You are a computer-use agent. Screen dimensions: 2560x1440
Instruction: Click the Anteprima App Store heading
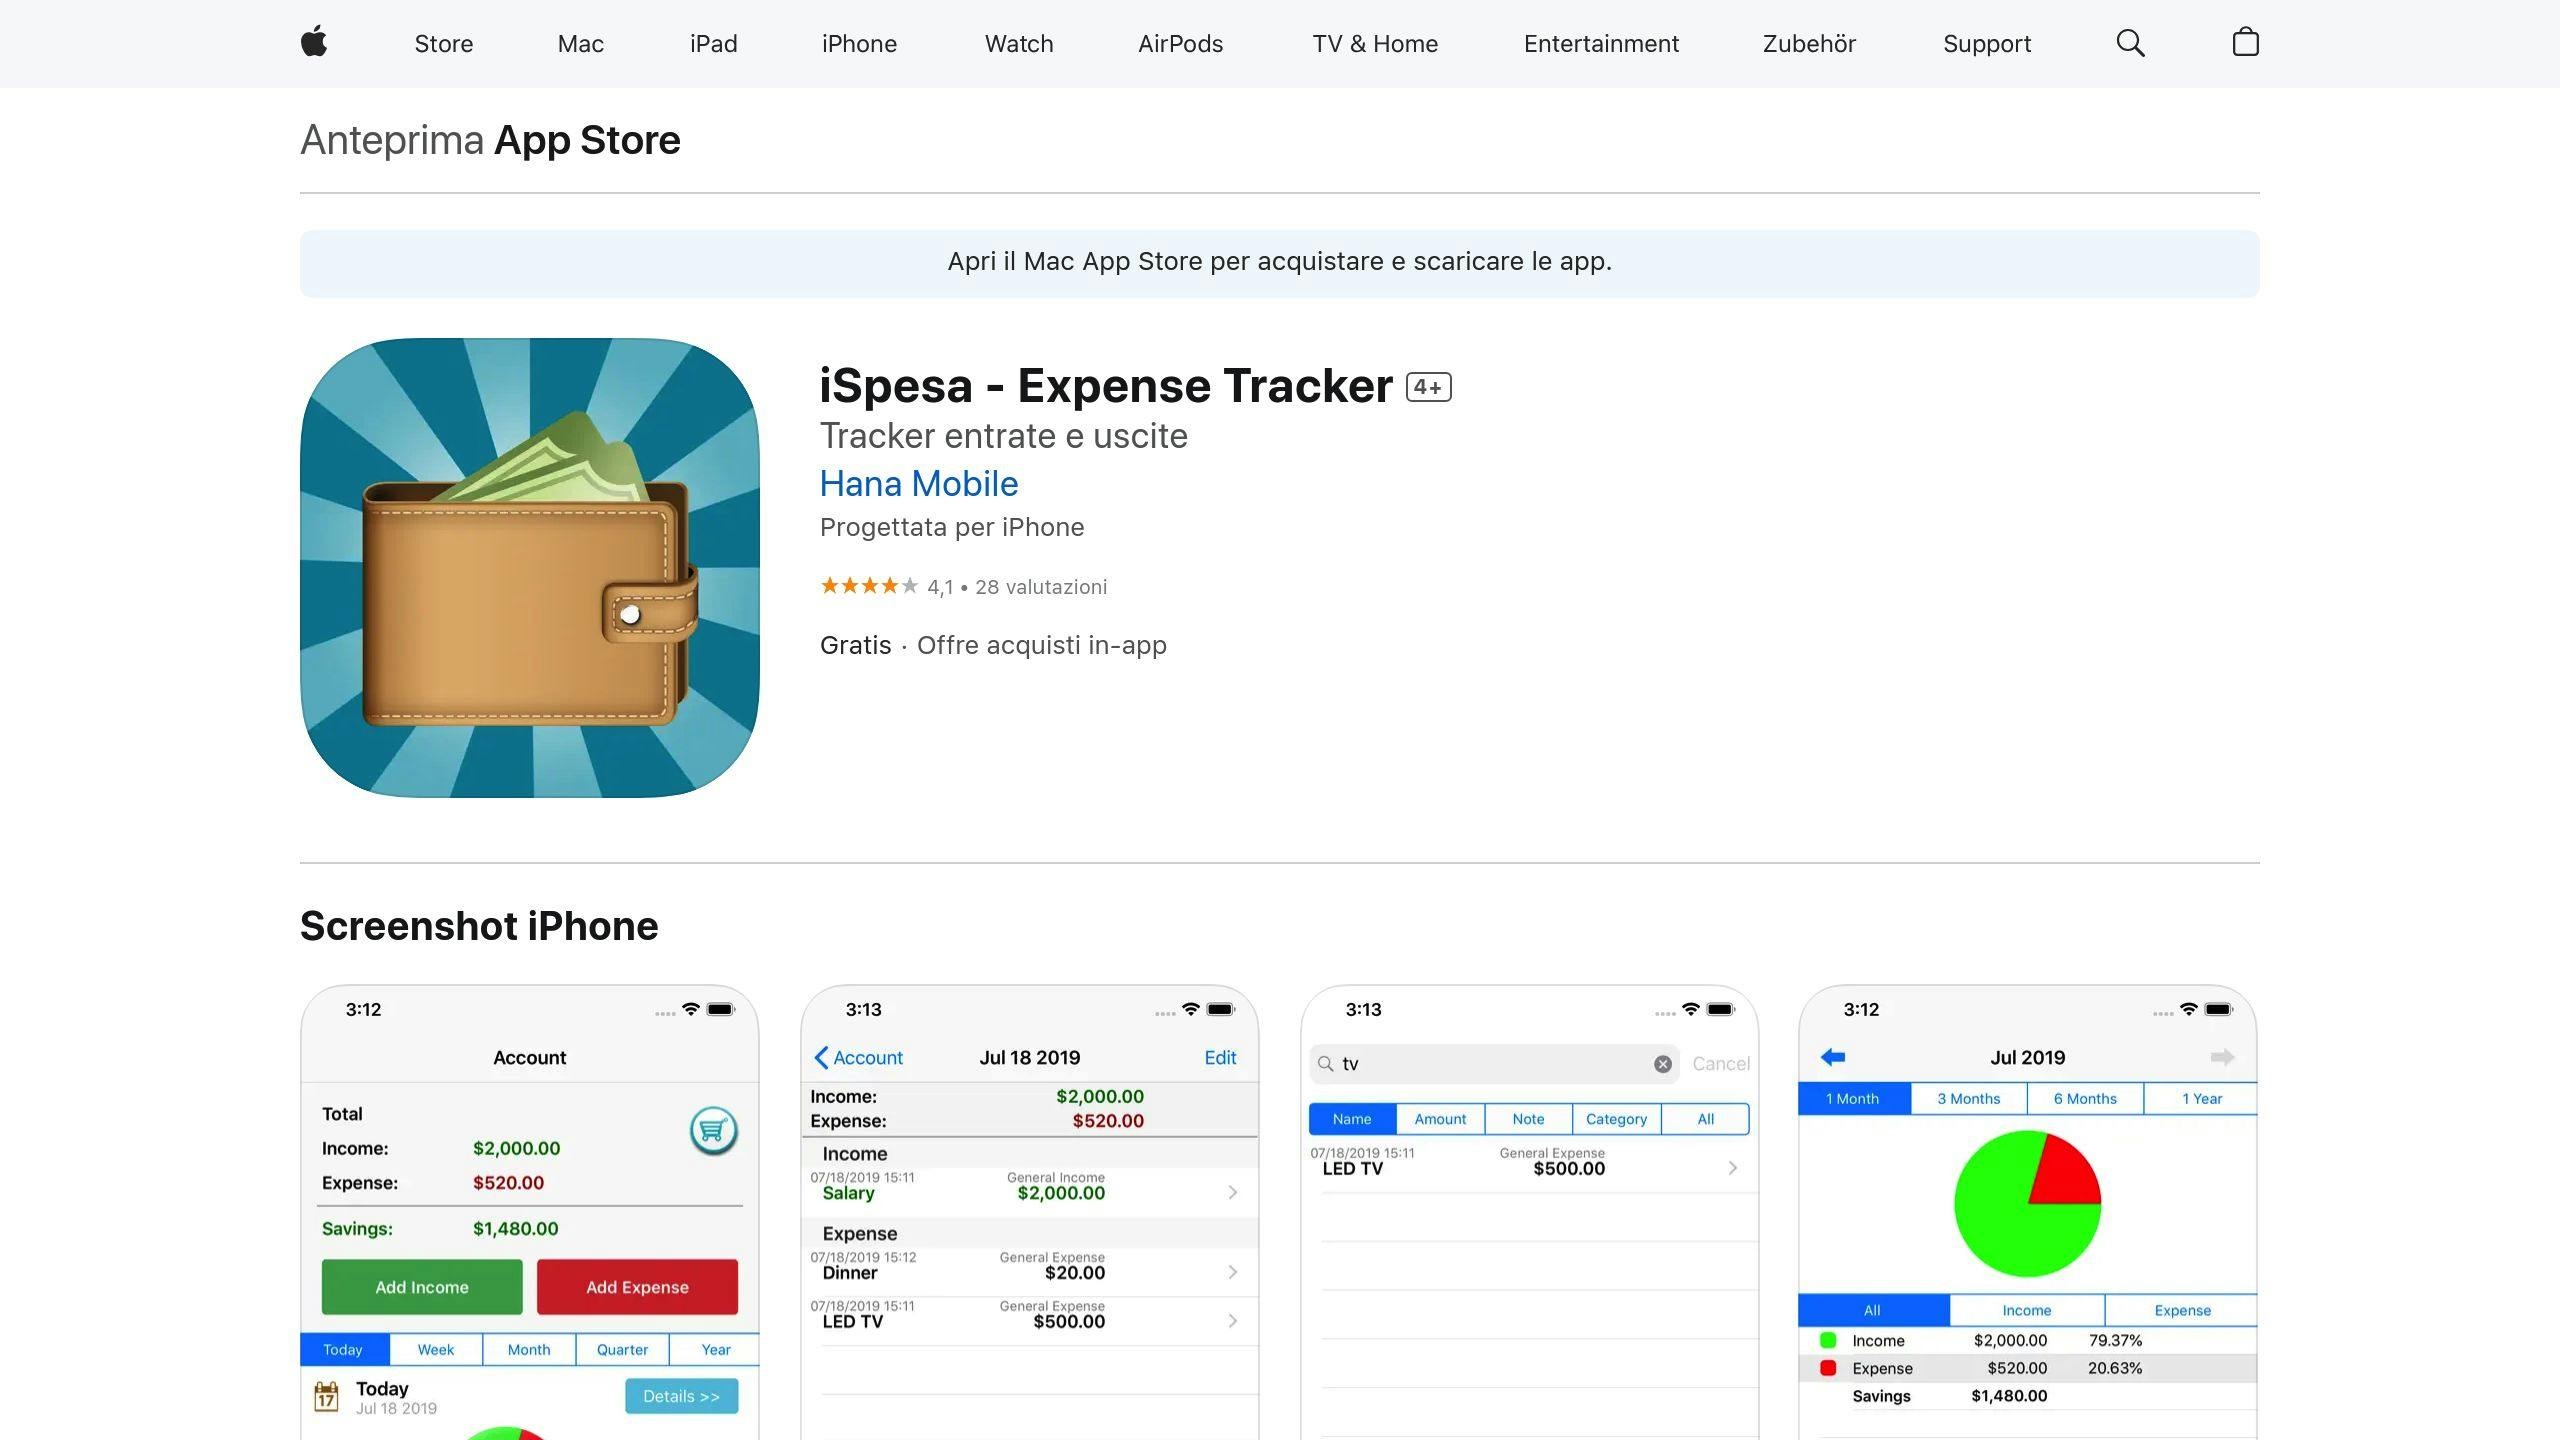490,140
